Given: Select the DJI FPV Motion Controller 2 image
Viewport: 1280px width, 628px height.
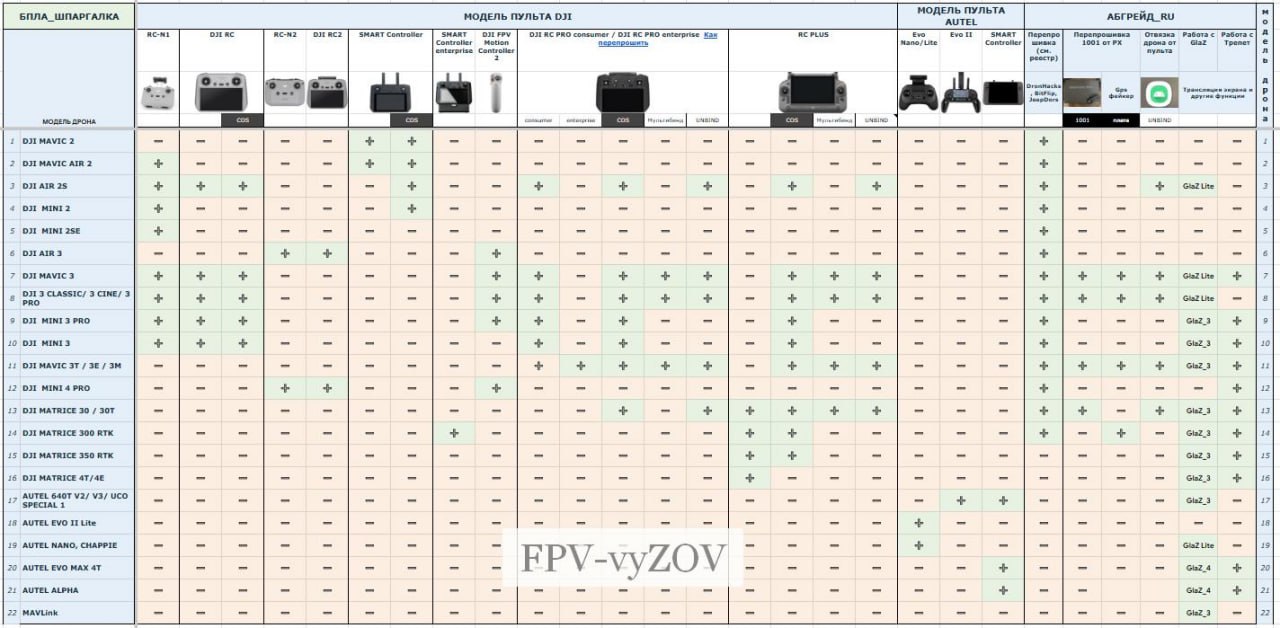Looking at the screenshot, I should [x=496, y=94].
